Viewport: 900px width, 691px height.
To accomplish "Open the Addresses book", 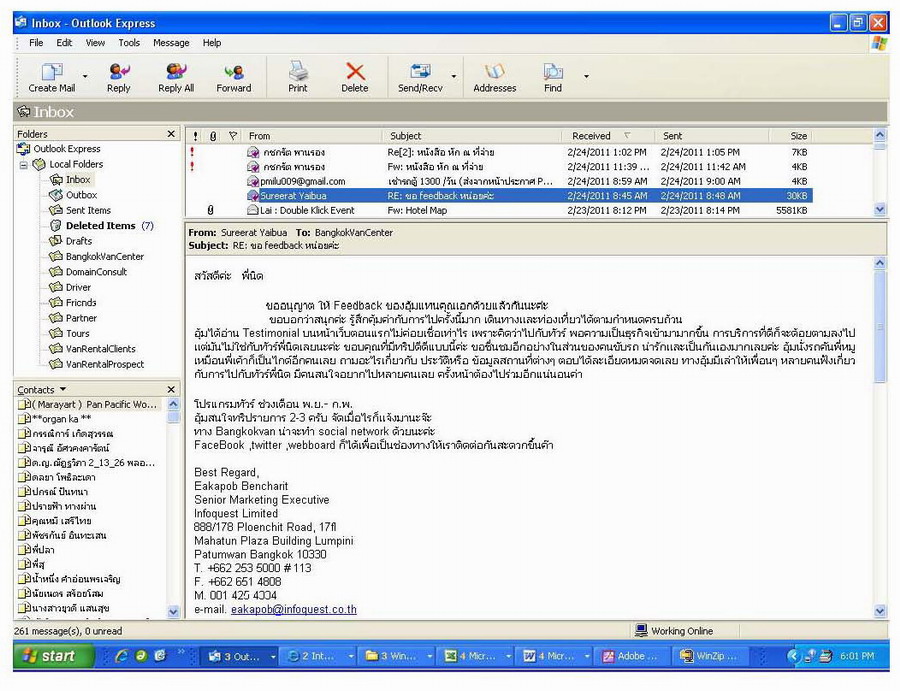I will coord(495,77).
